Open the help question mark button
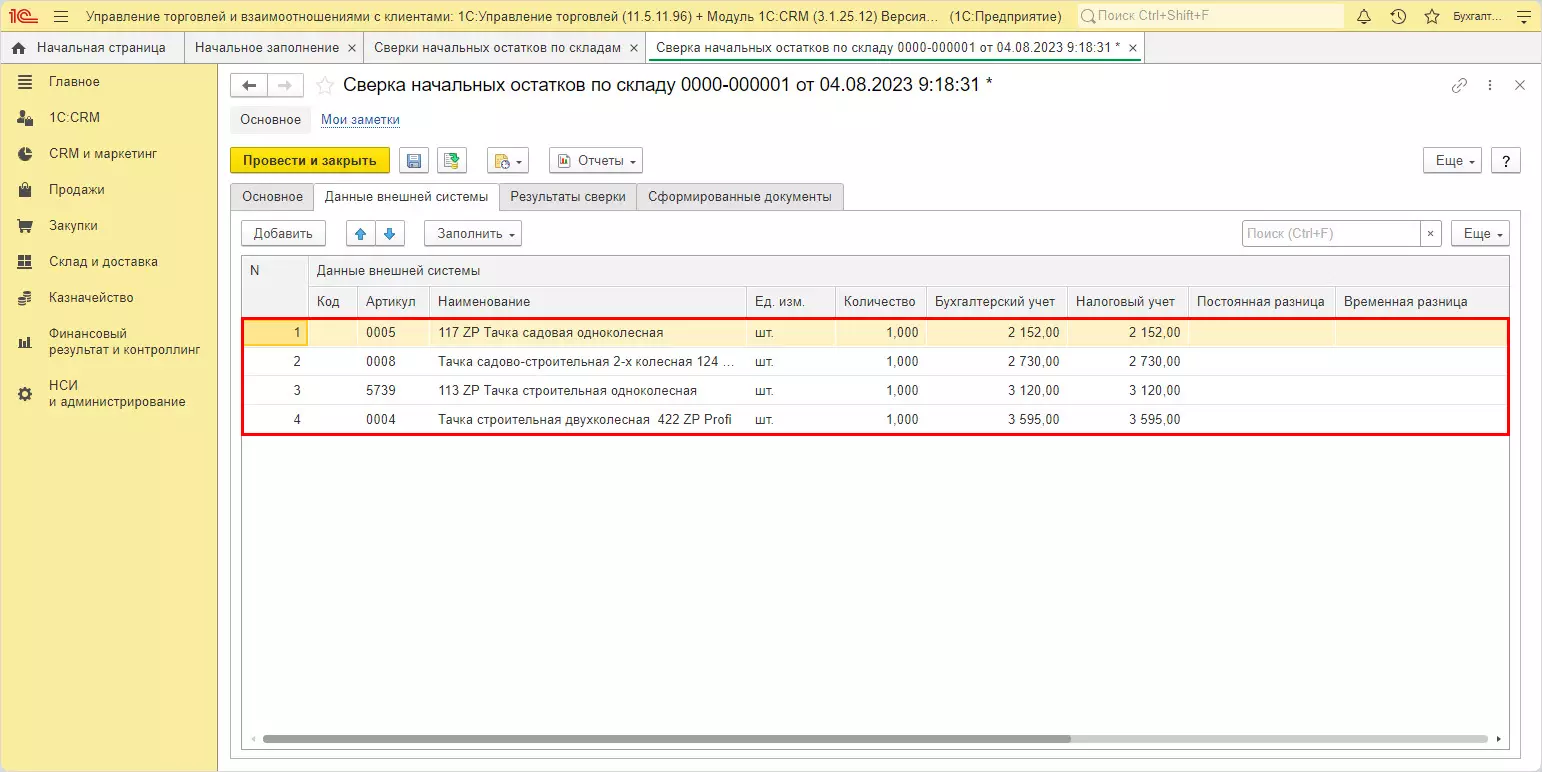 (1505, 161)
